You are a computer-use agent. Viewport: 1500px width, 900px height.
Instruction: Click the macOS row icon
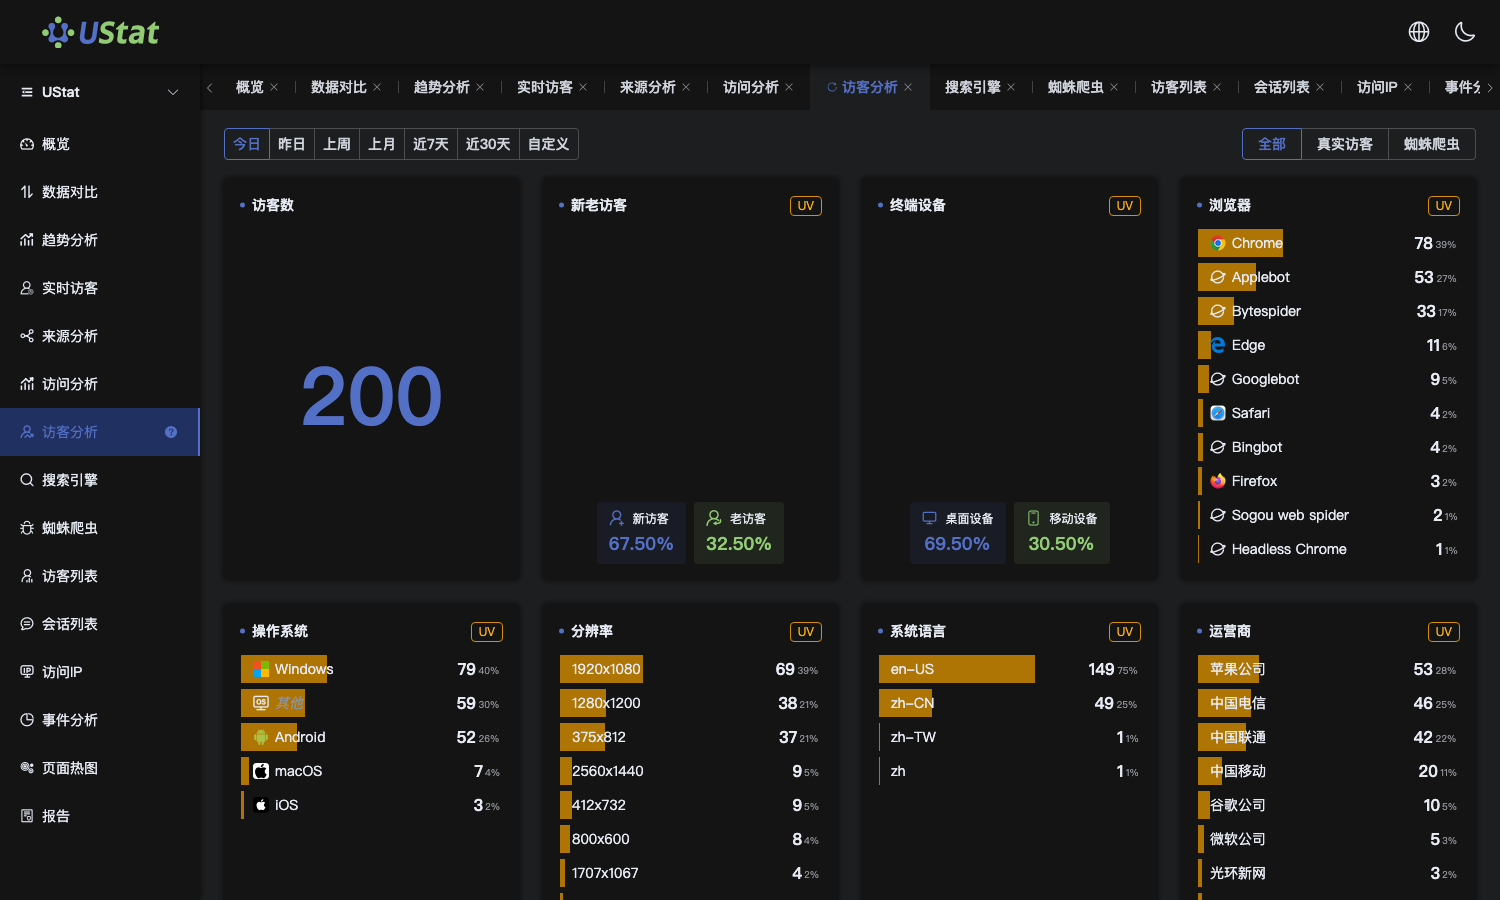[x=261, y=771]
